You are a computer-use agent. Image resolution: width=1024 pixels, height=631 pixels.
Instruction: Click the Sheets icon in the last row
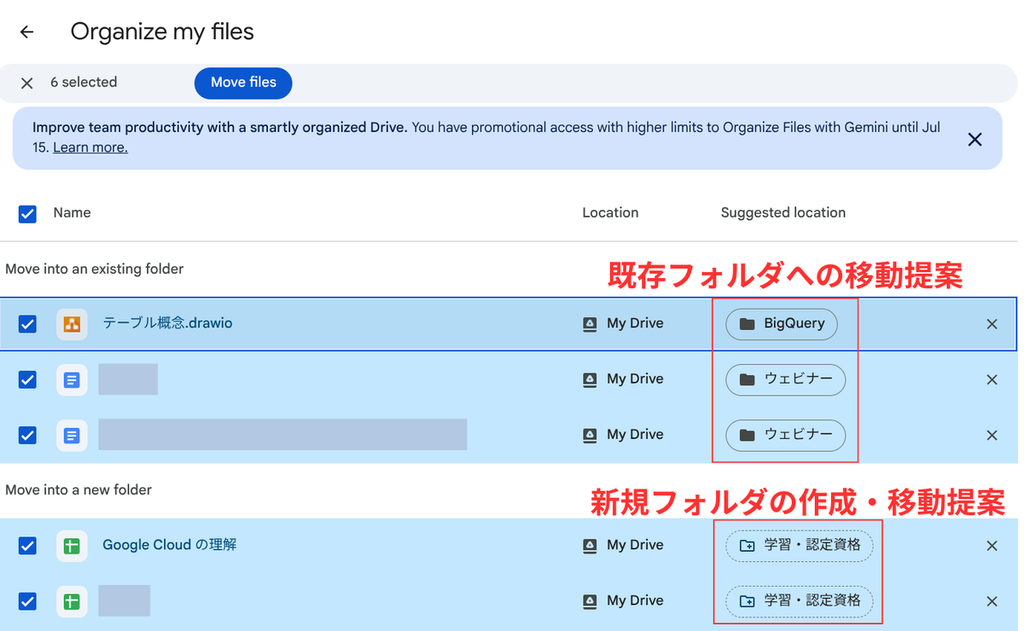click(x=72, y=601)
